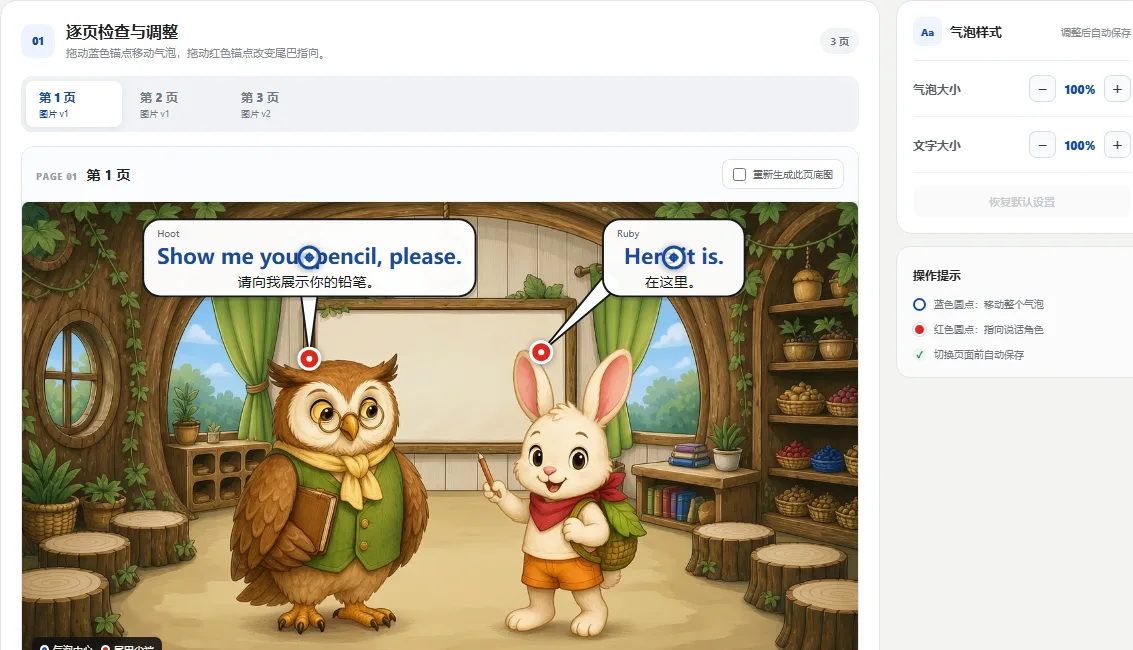Screen dimensions: 1133x650
Task: Click the blue anchor on Ruby's speech bubble
Action: point(673,256)
